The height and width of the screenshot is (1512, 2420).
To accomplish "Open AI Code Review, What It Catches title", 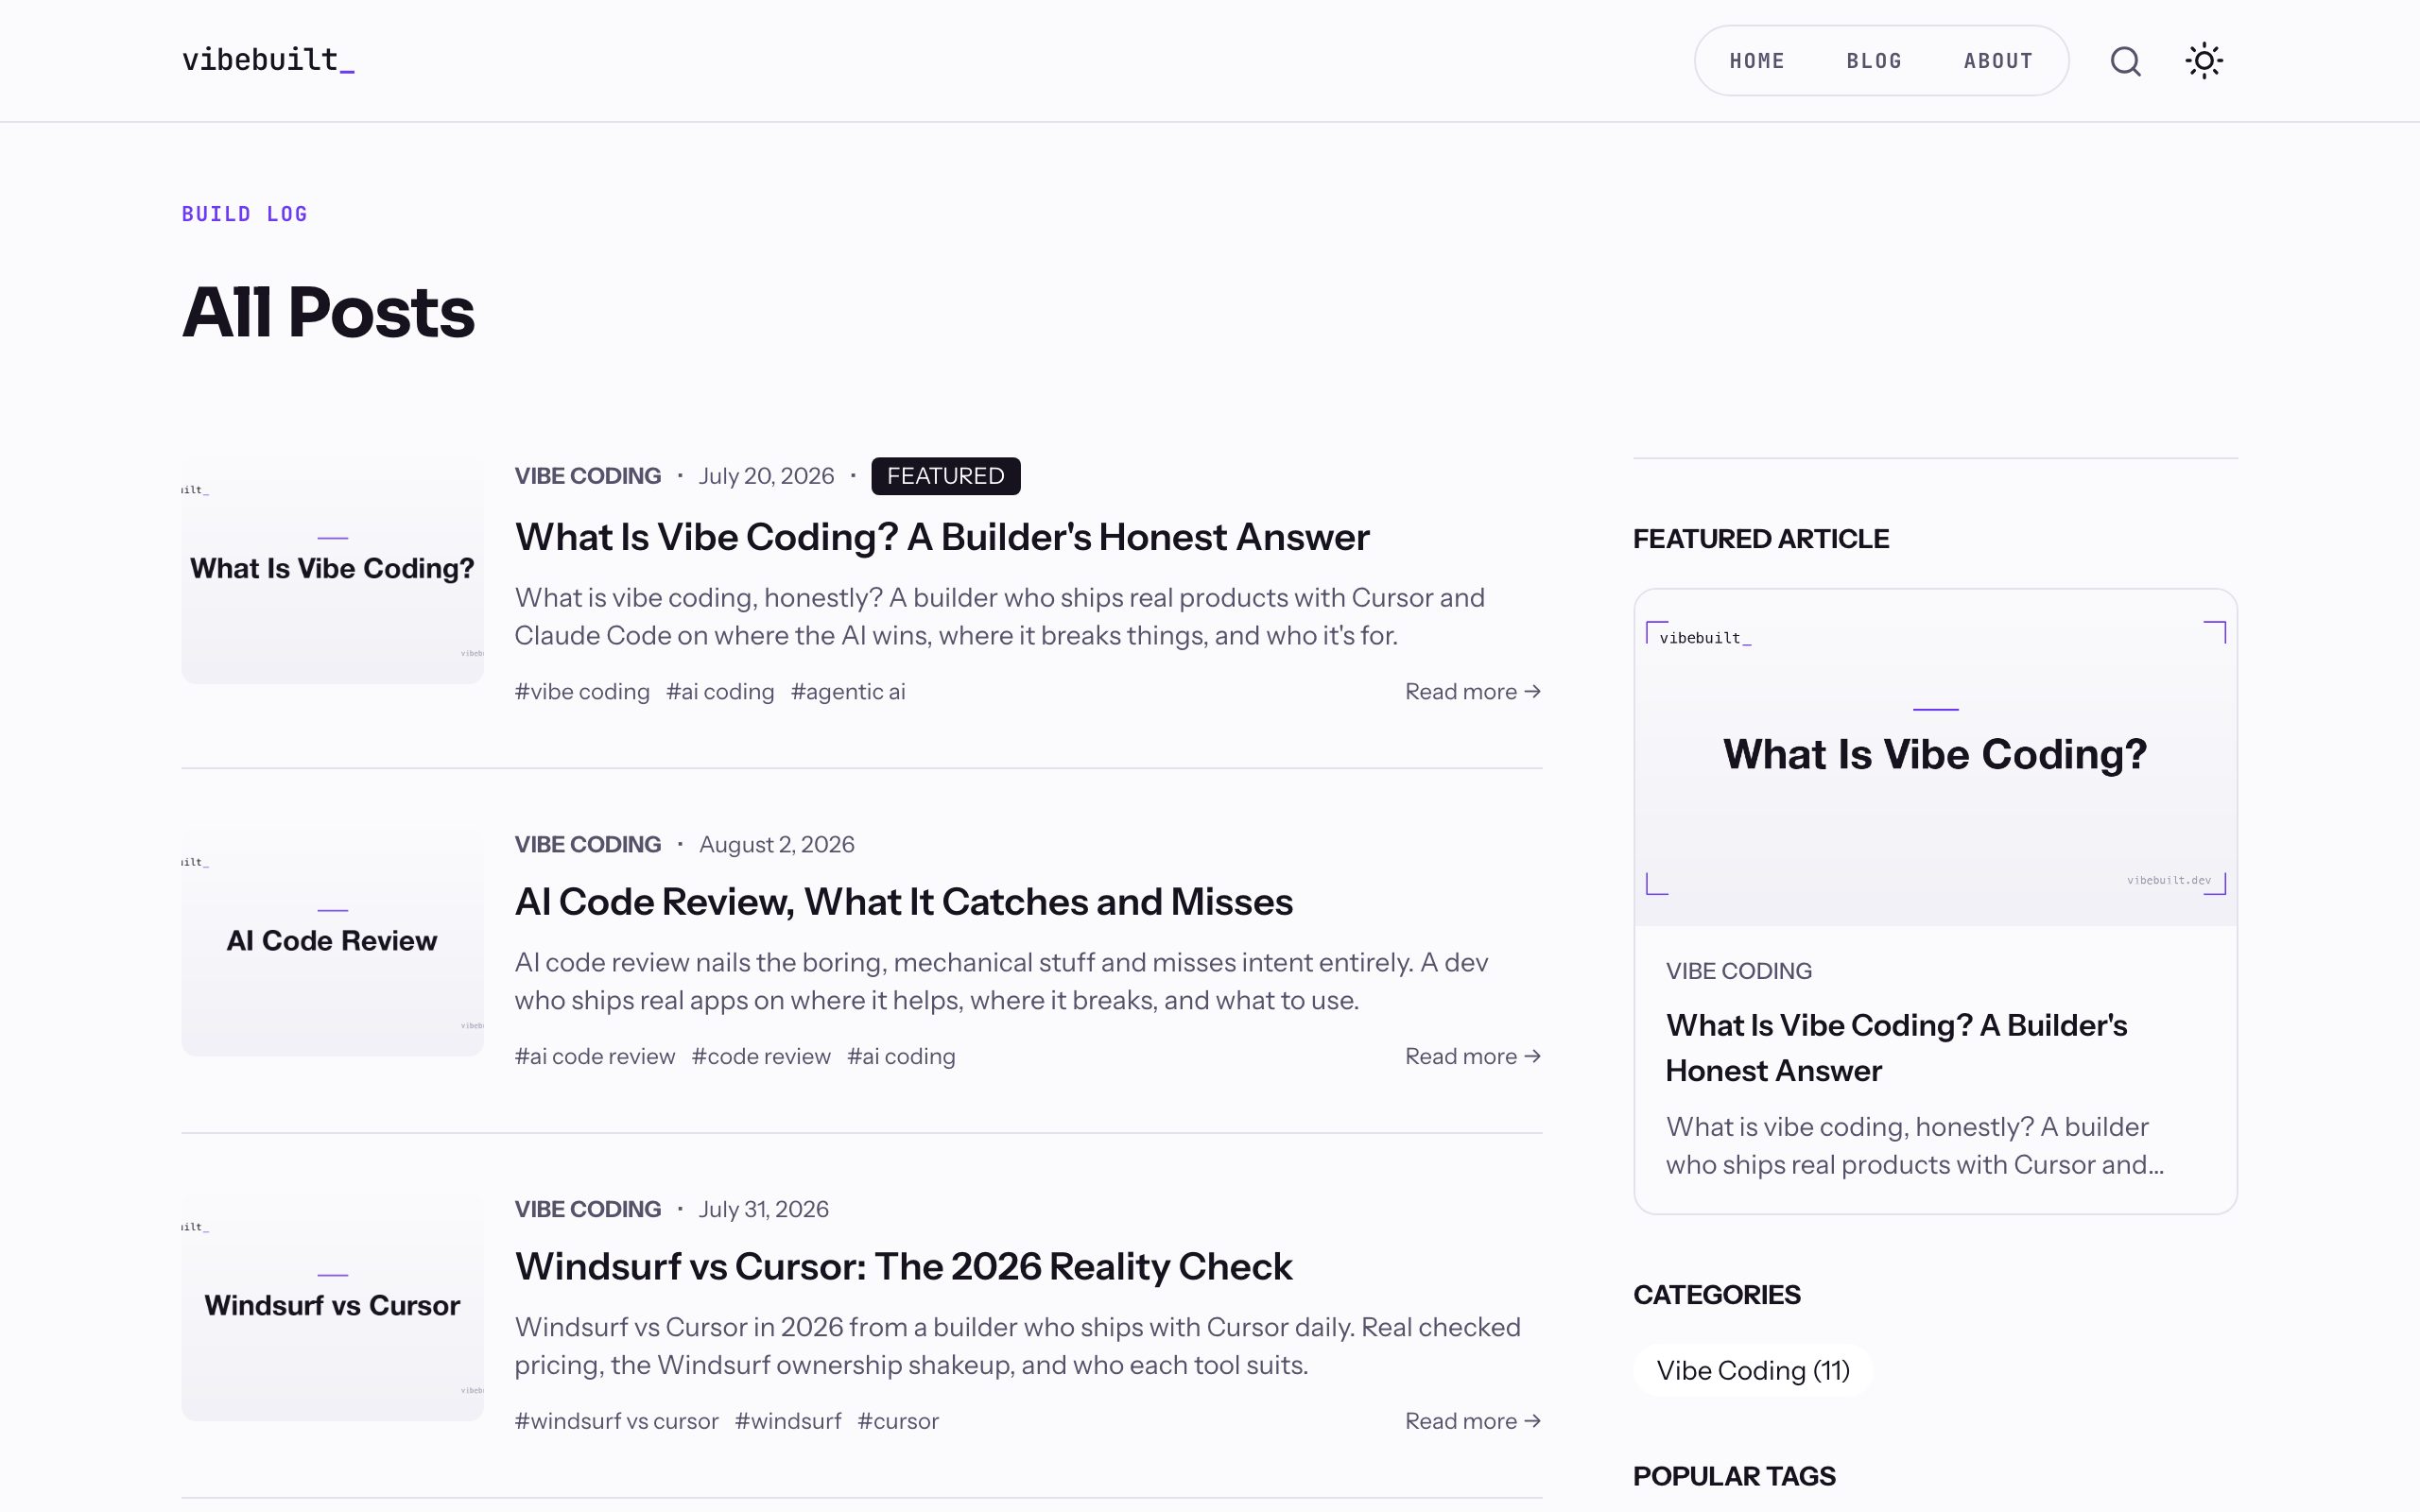I will (x=903, y=901).
